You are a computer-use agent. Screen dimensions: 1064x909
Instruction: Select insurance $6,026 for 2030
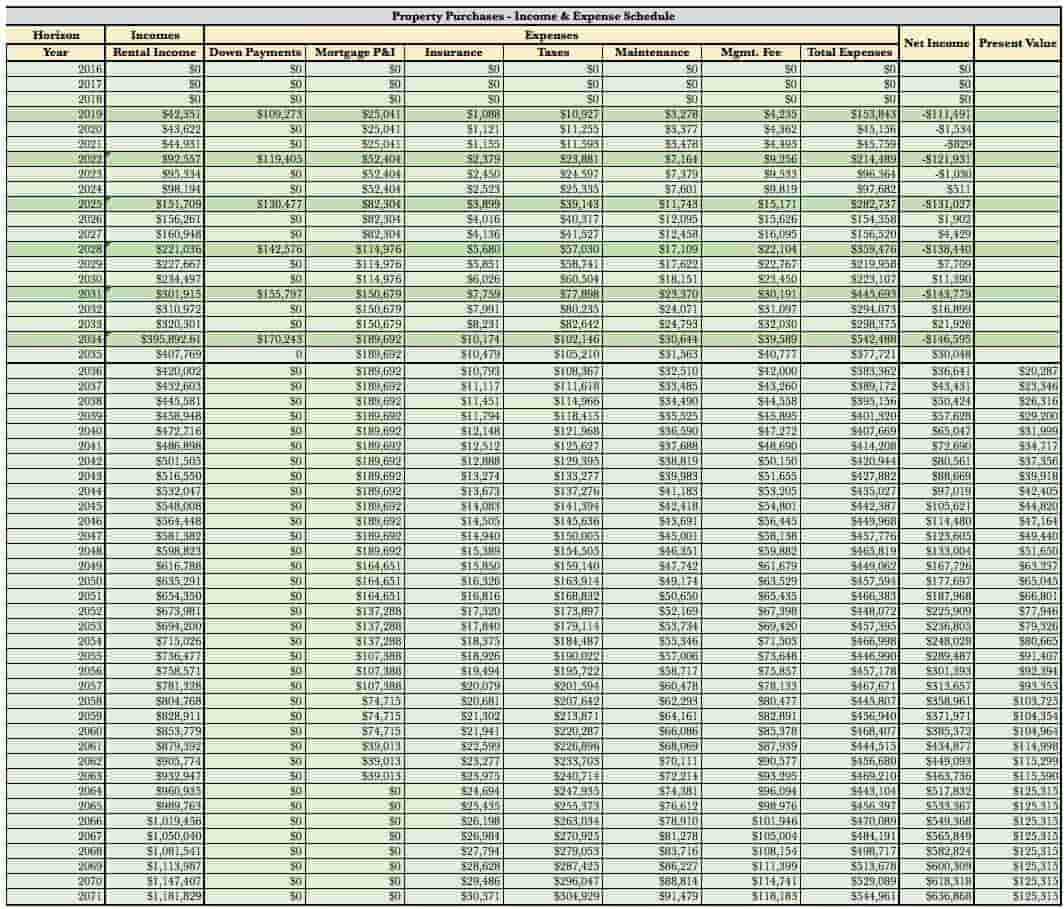point(453,279)
